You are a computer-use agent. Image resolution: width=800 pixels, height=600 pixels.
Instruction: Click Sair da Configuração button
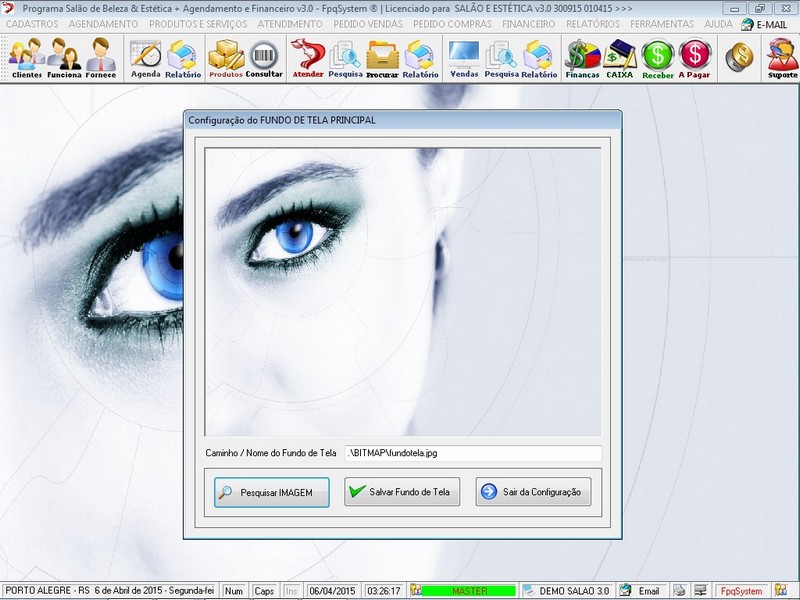(534, 492)
